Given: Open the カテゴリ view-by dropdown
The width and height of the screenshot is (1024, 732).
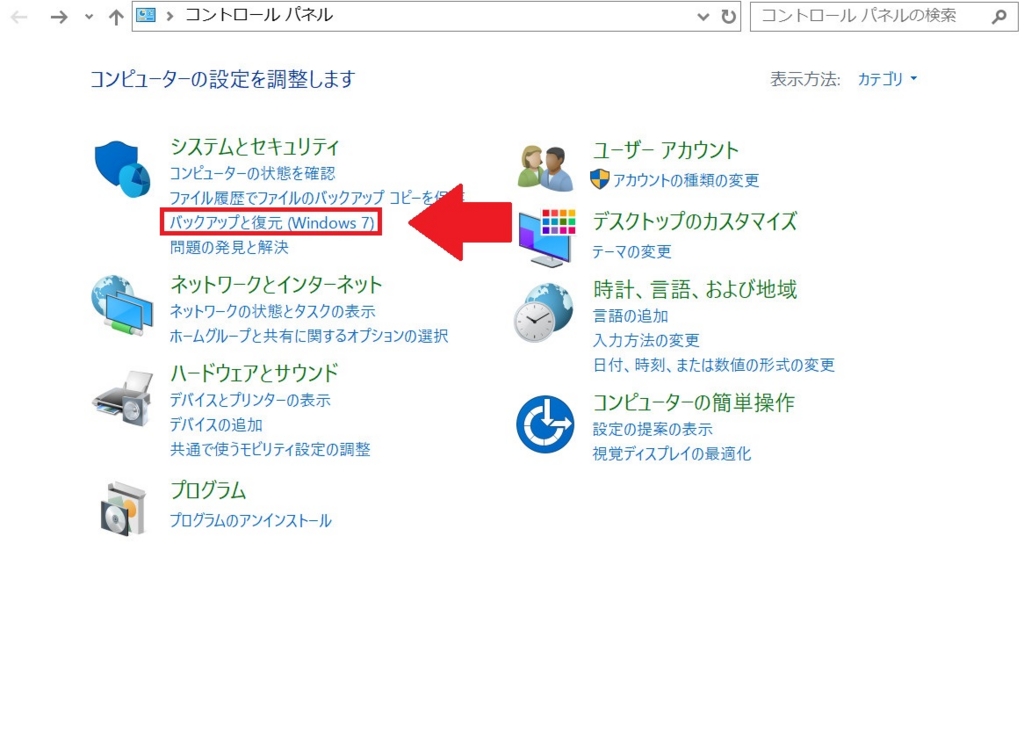Looking at the screenshot, I should (x=887, y=79).
